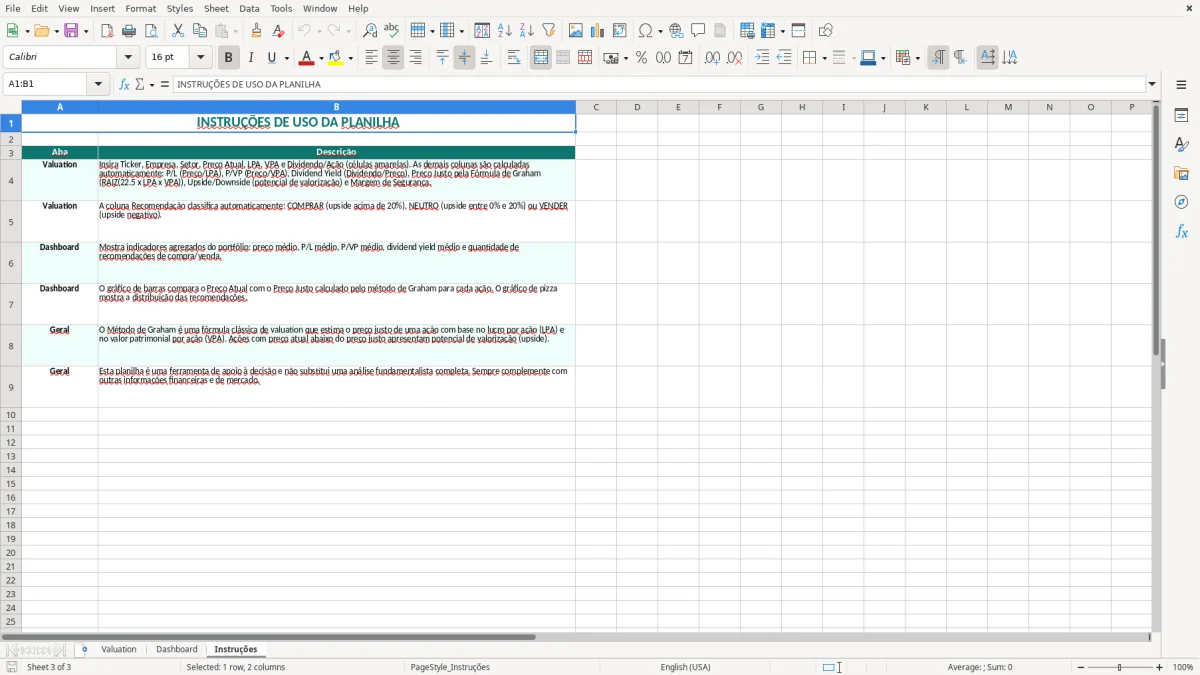
Task: Toggle Underline formatting
Action: pos(272,58)
